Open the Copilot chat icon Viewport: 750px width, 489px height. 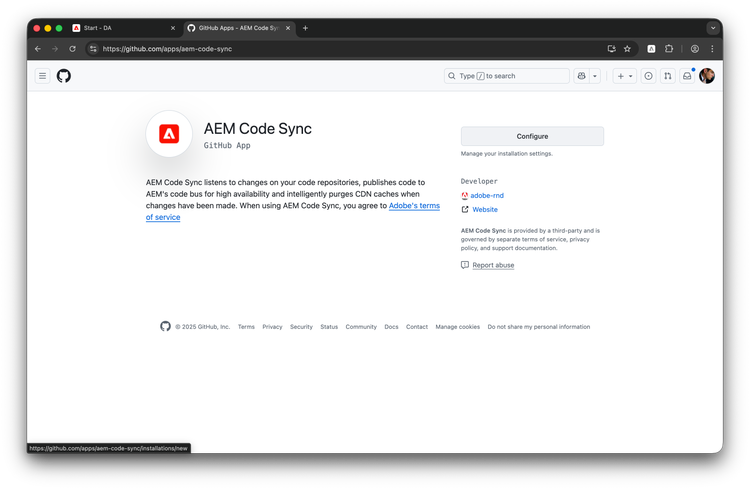point(581,76)
